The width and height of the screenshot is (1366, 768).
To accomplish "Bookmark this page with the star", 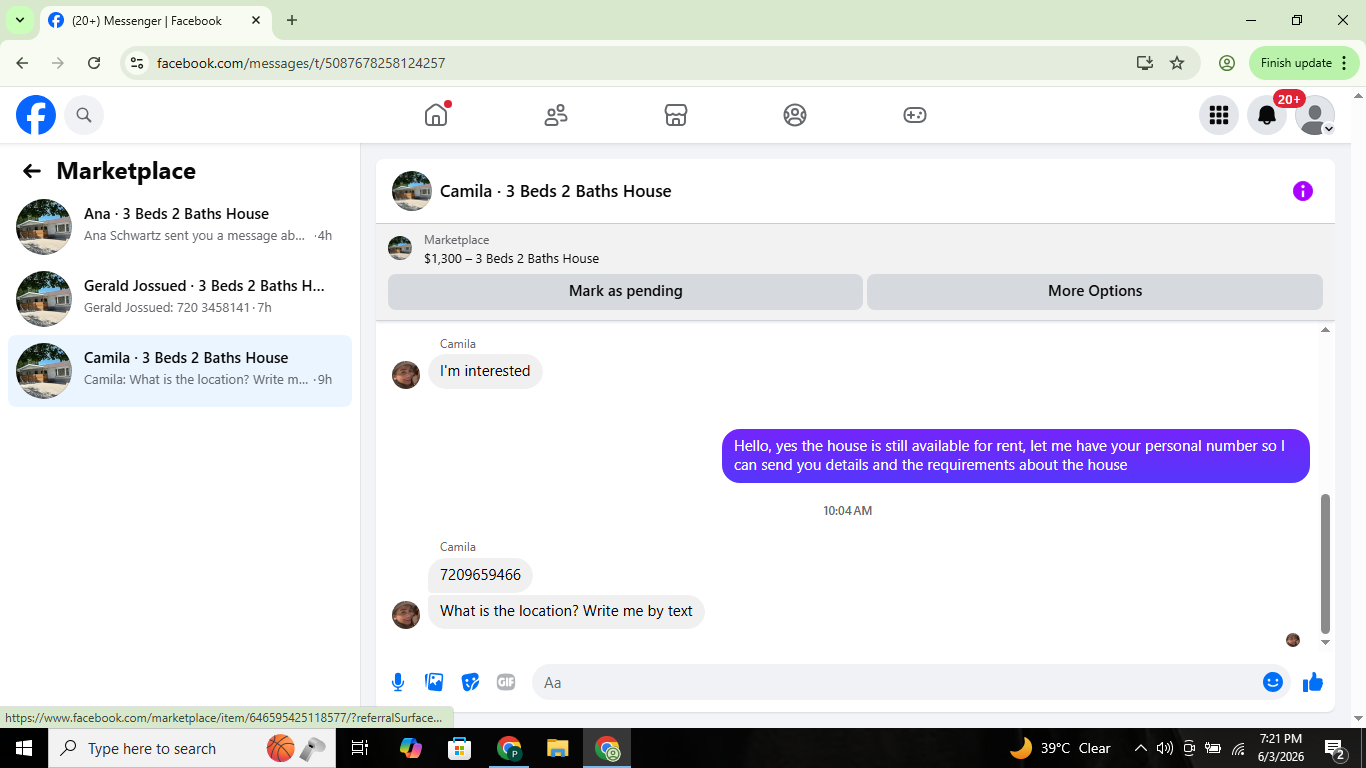I will 1177,63.
